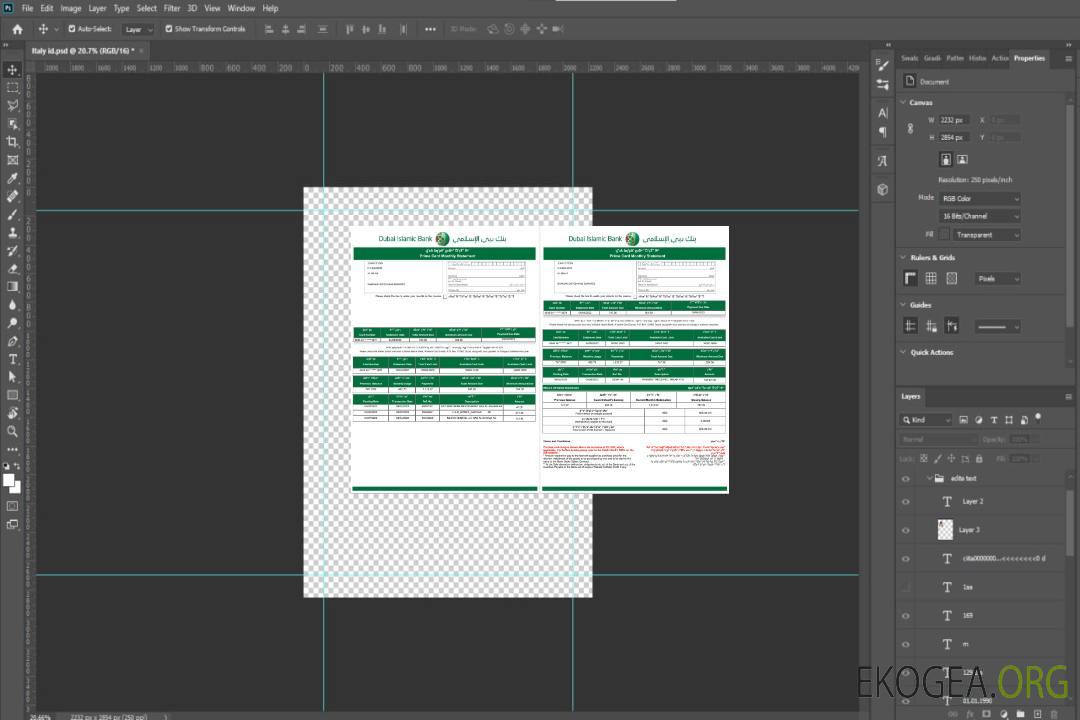Open the Filter menu
Image resolution: width=1080 pixels, height=720 pixels.
point(172,8)
